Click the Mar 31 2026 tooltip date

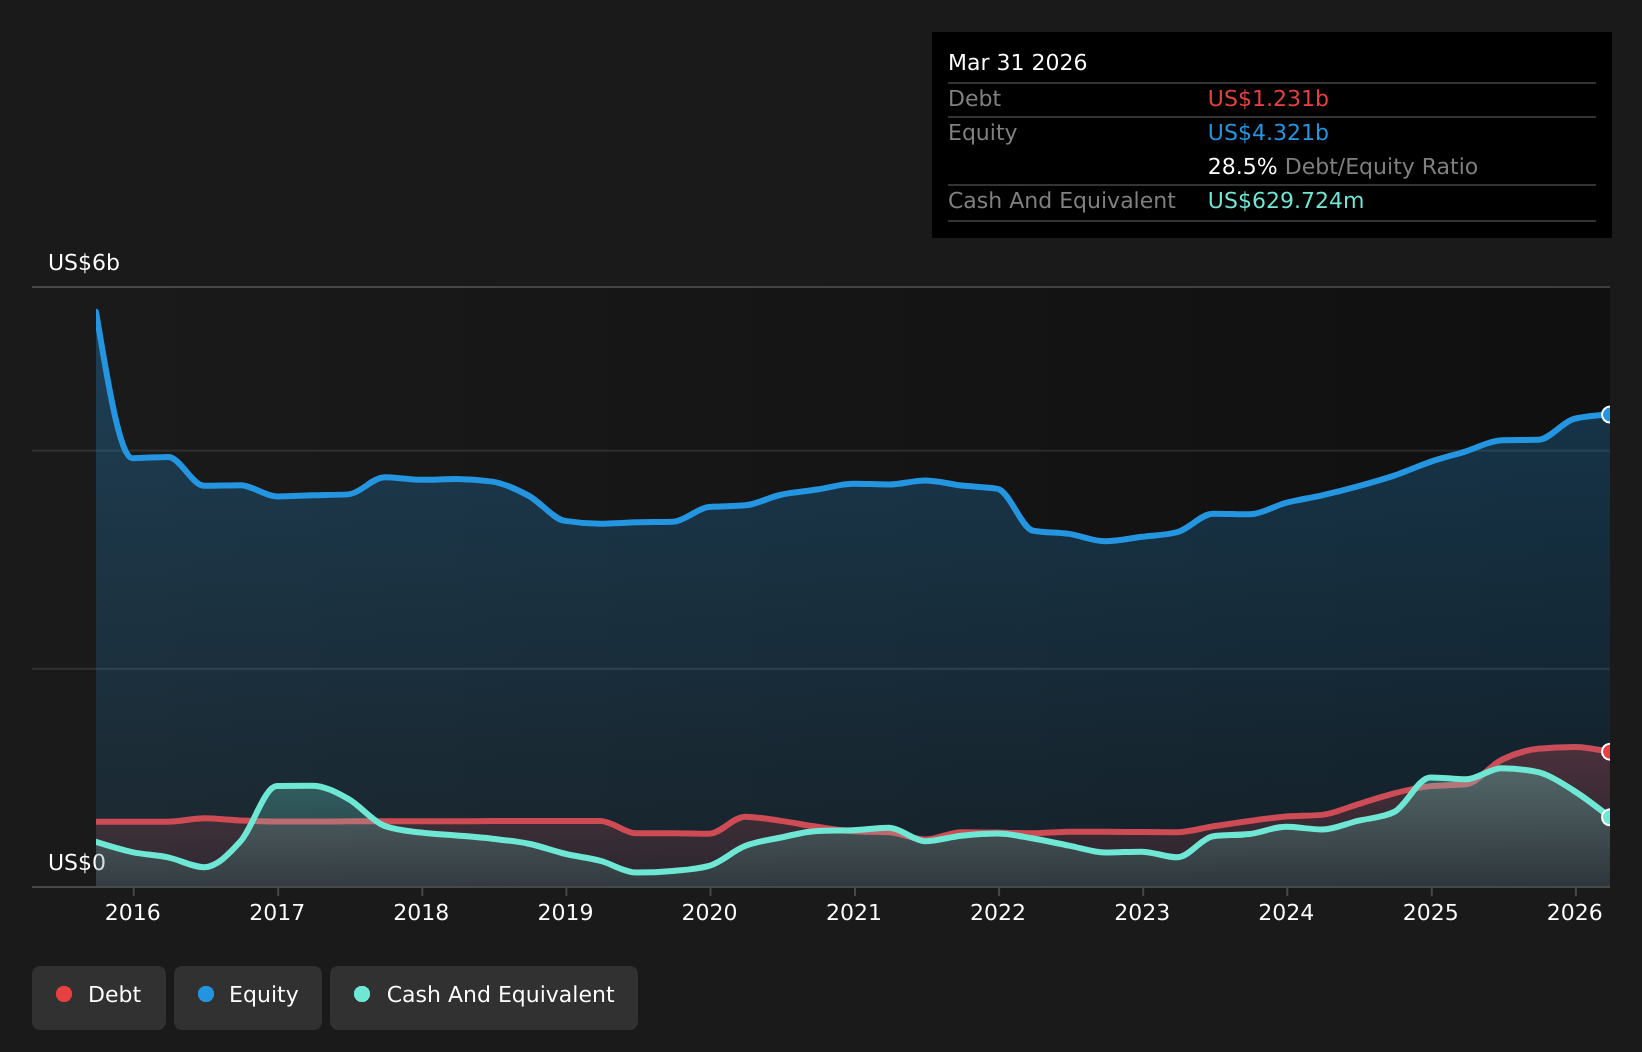coord(1017,63)
